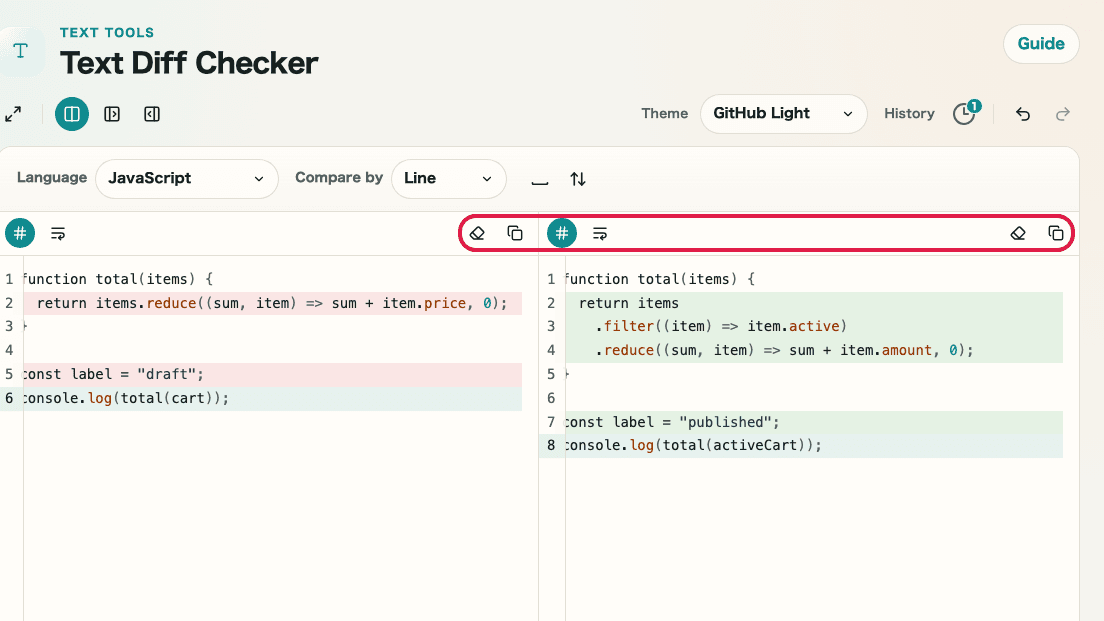Click the whitespace underscore icon
The height and width of the screenshot is (621, 1104).
pyautogui.click(x=539, y=180)
